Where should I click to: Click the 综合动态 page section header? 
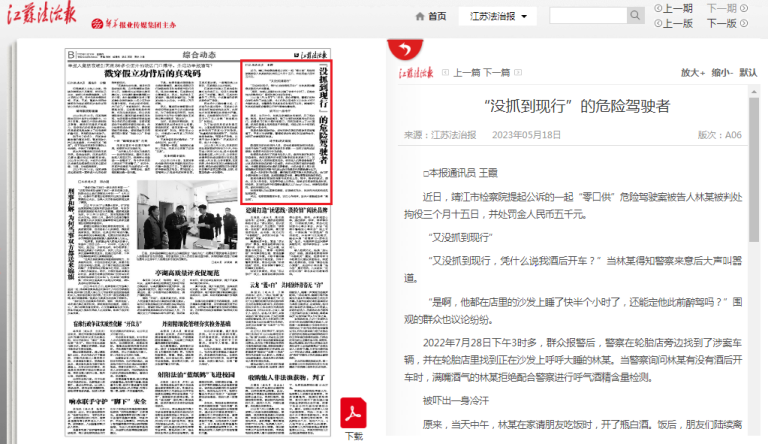tap(199, 54)
